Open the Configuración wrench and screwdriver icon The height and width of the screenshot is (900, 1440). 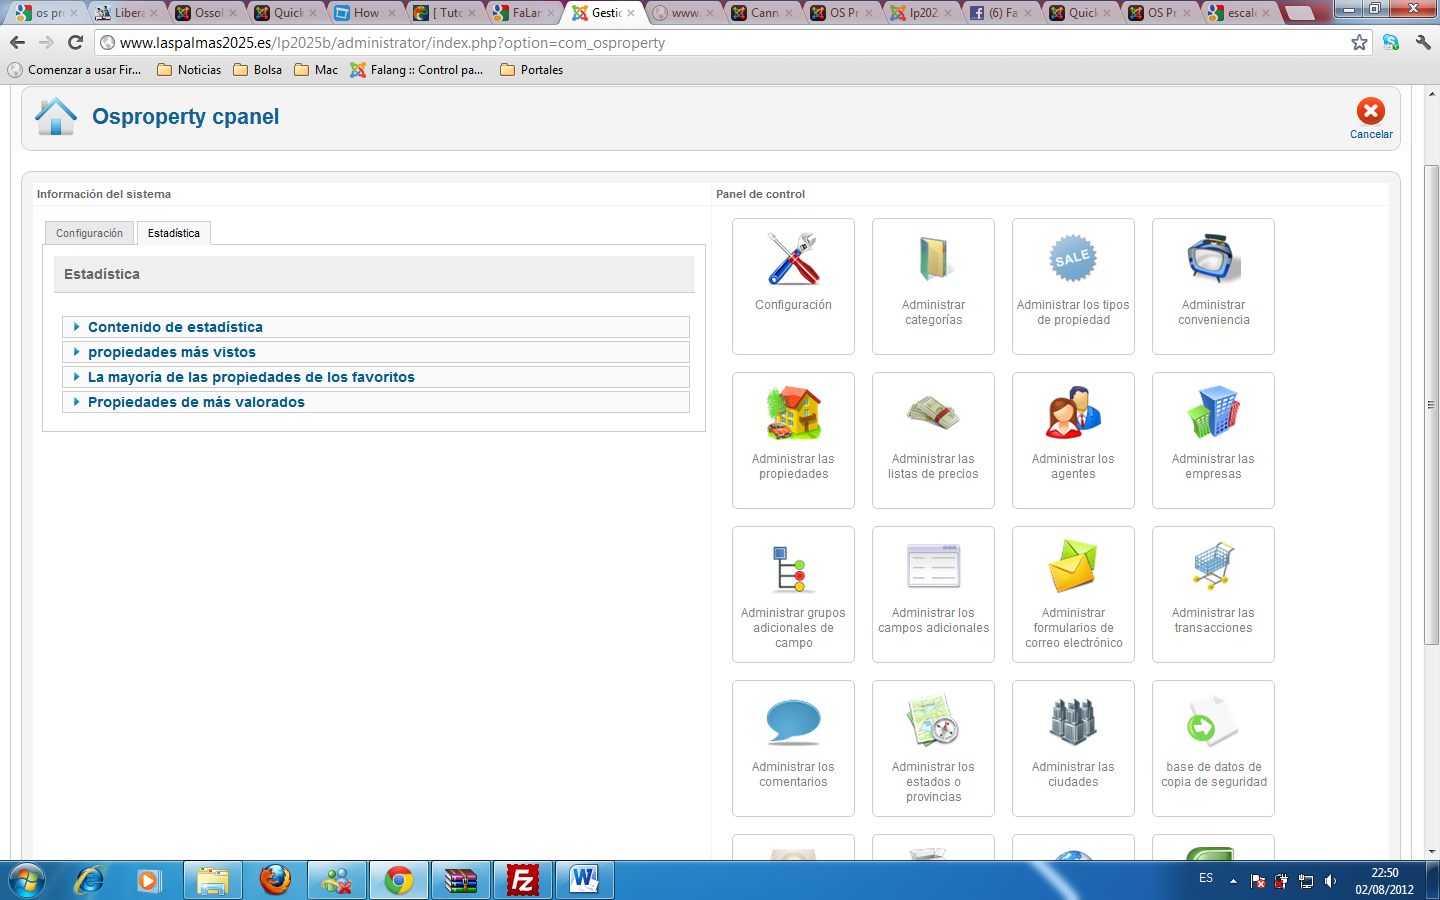coord(793,259)
